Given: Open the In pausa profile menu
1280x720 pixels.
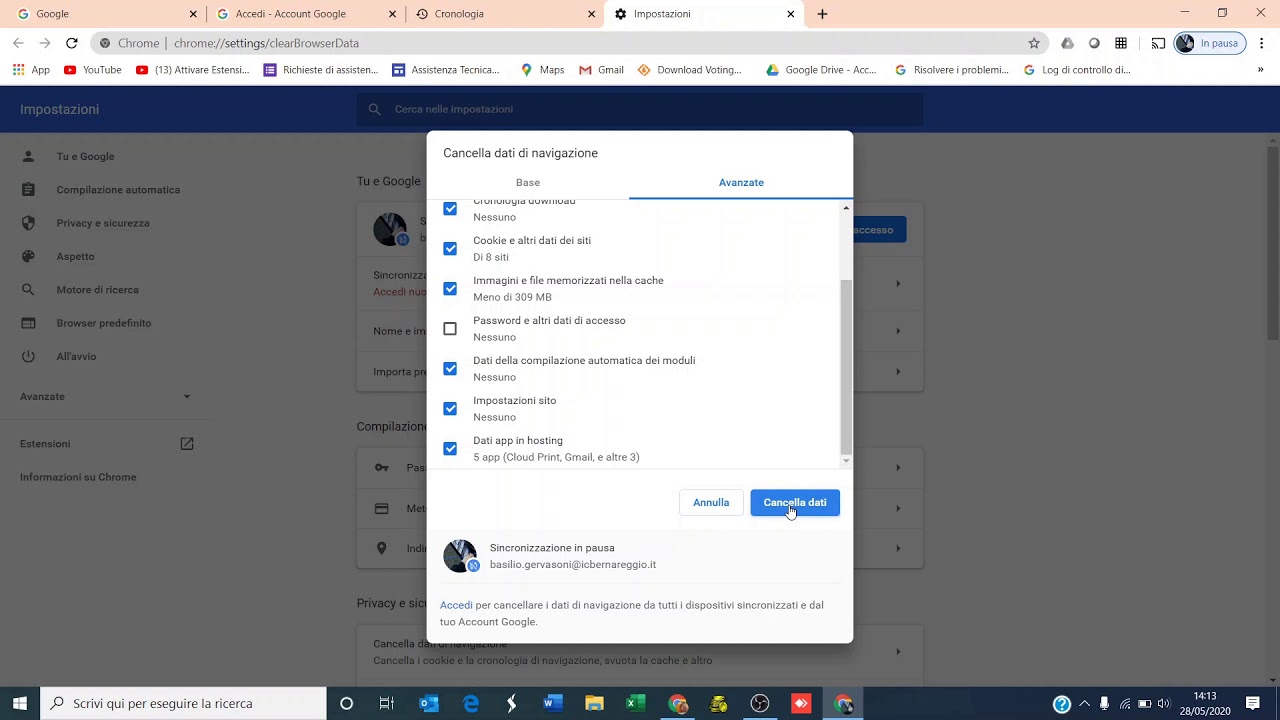Looking at the screenshot, I should coord(1208,43).
